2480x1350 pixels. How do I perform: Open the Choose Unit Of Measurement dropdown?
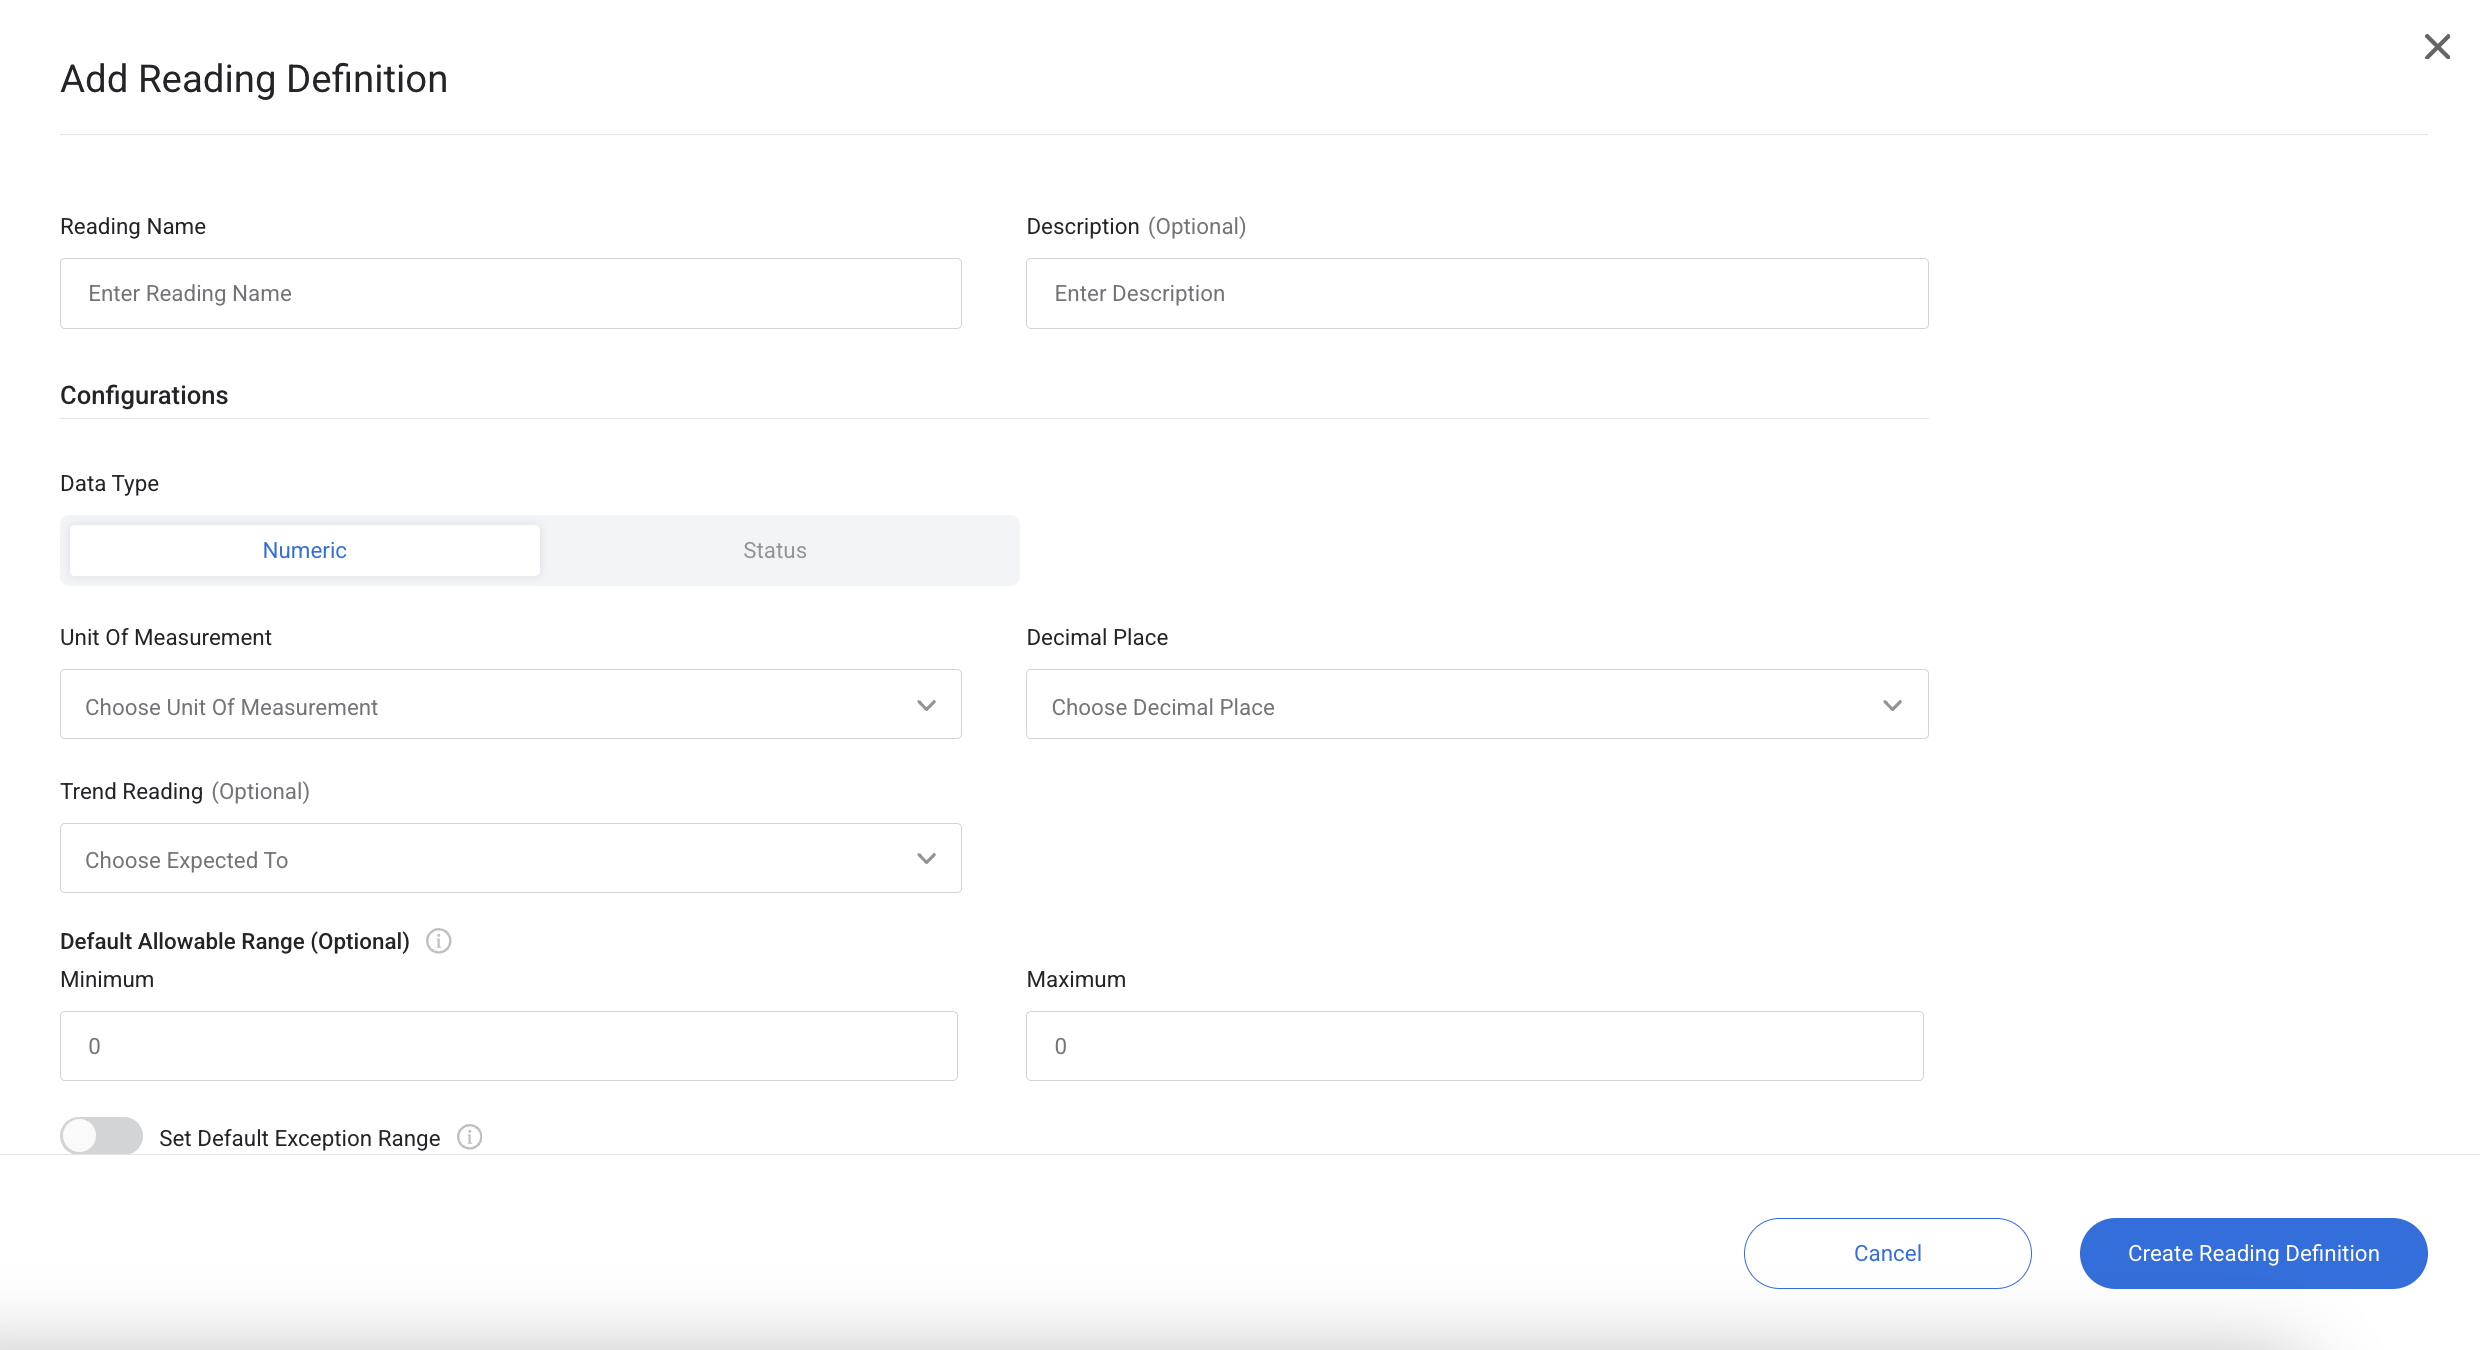pos(510,705)
